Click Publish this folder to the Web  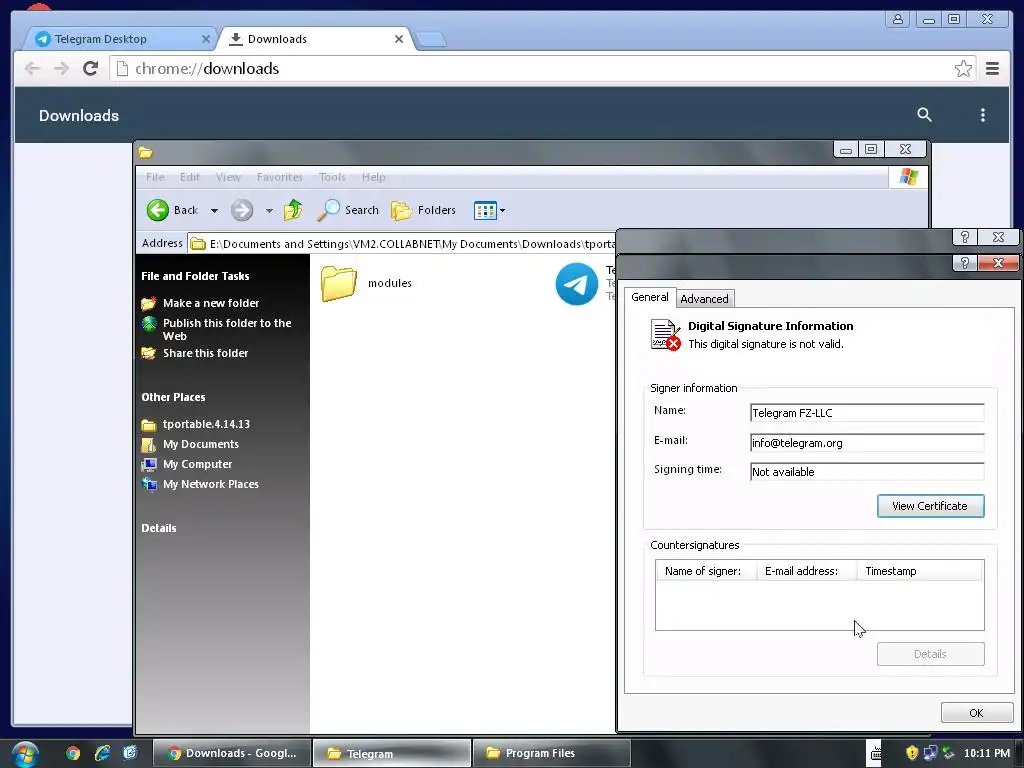227,329
